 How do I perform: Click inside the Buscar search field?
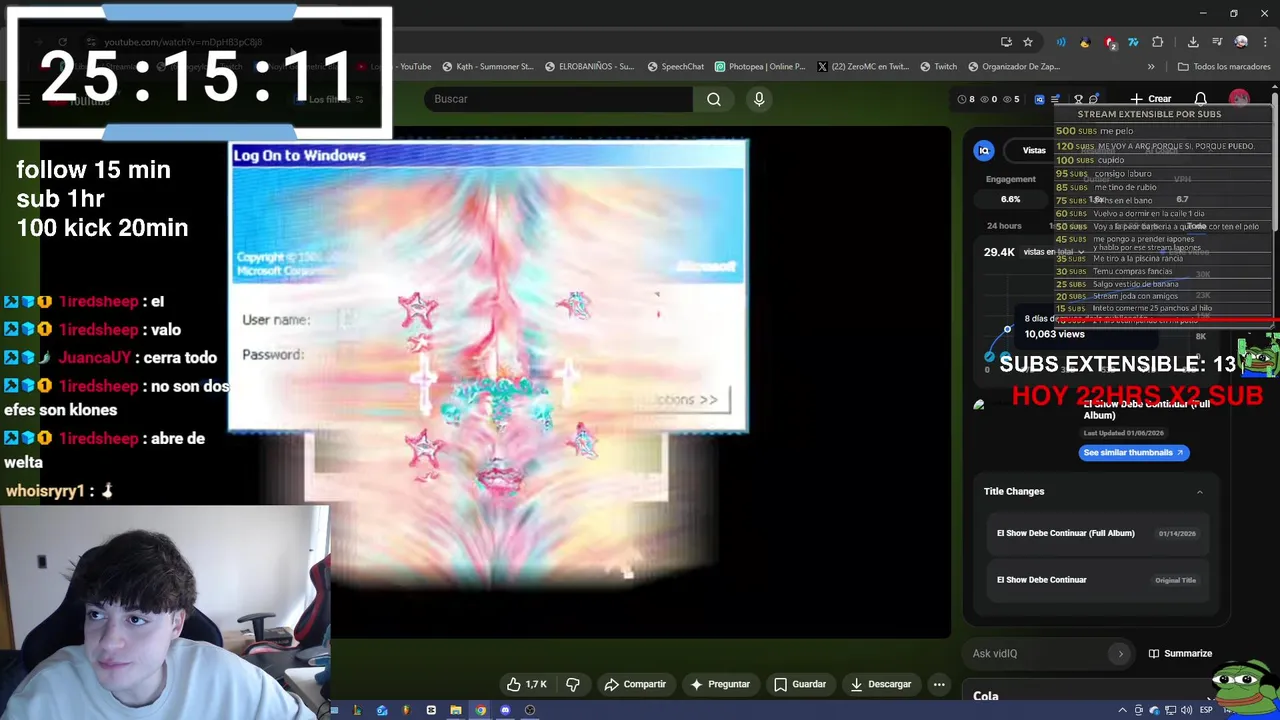[559, 99]
